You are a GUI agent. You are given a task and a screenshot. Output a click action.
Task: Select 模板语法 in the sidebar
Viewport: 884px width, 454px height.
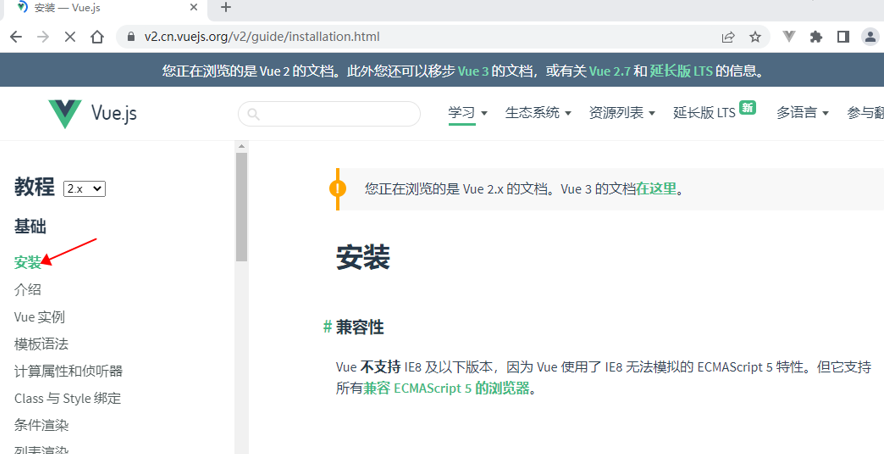[x=41, y=343]
